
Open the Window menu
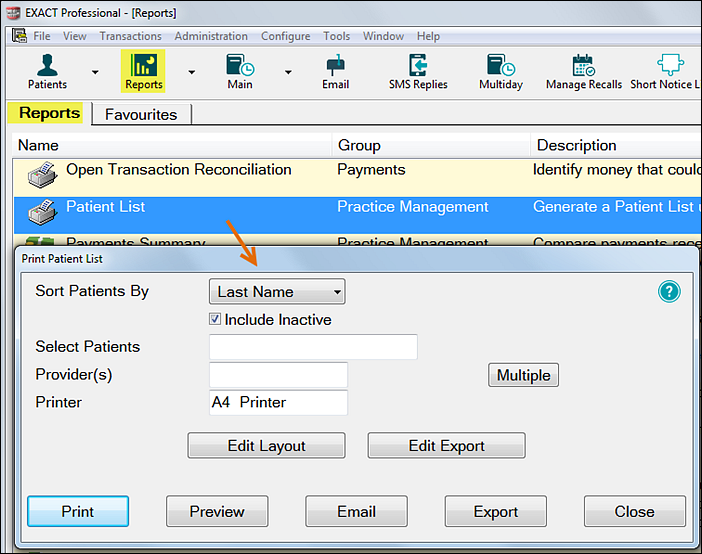click(383, 36)
